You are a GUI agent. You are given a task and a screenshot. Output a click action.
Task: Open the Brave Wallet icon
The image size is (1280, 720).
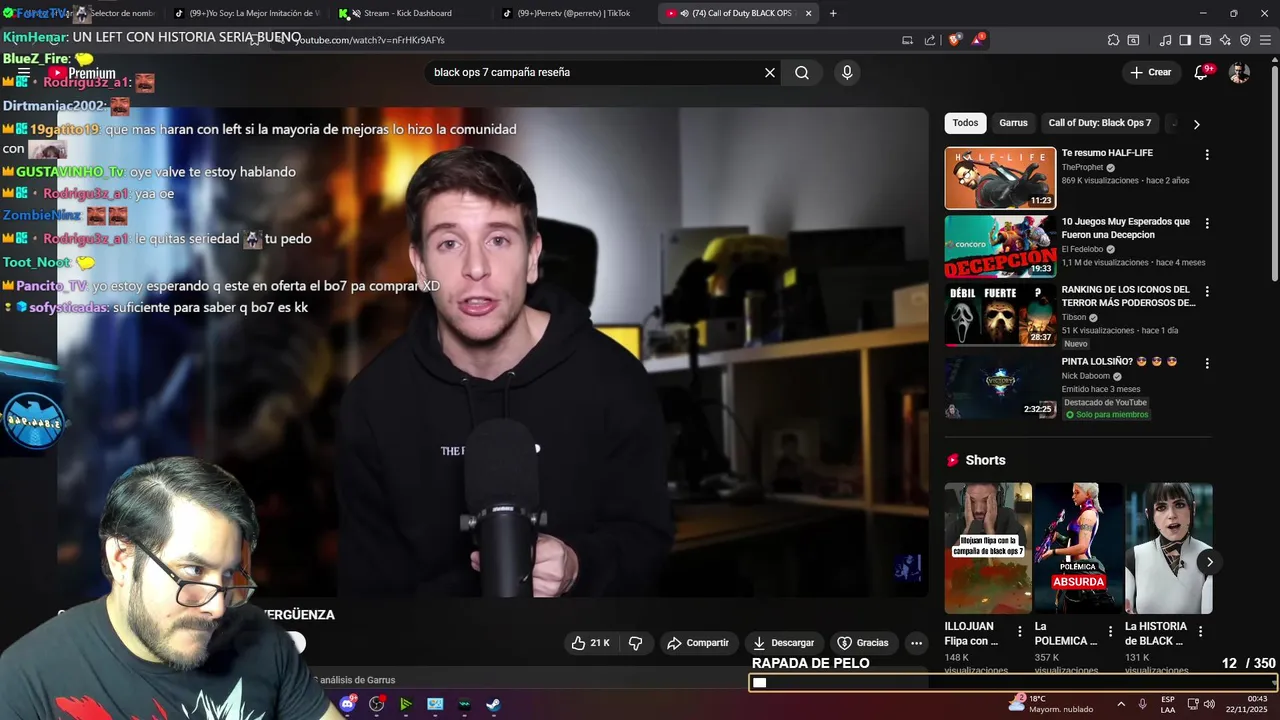click(x=1205, y=40)
